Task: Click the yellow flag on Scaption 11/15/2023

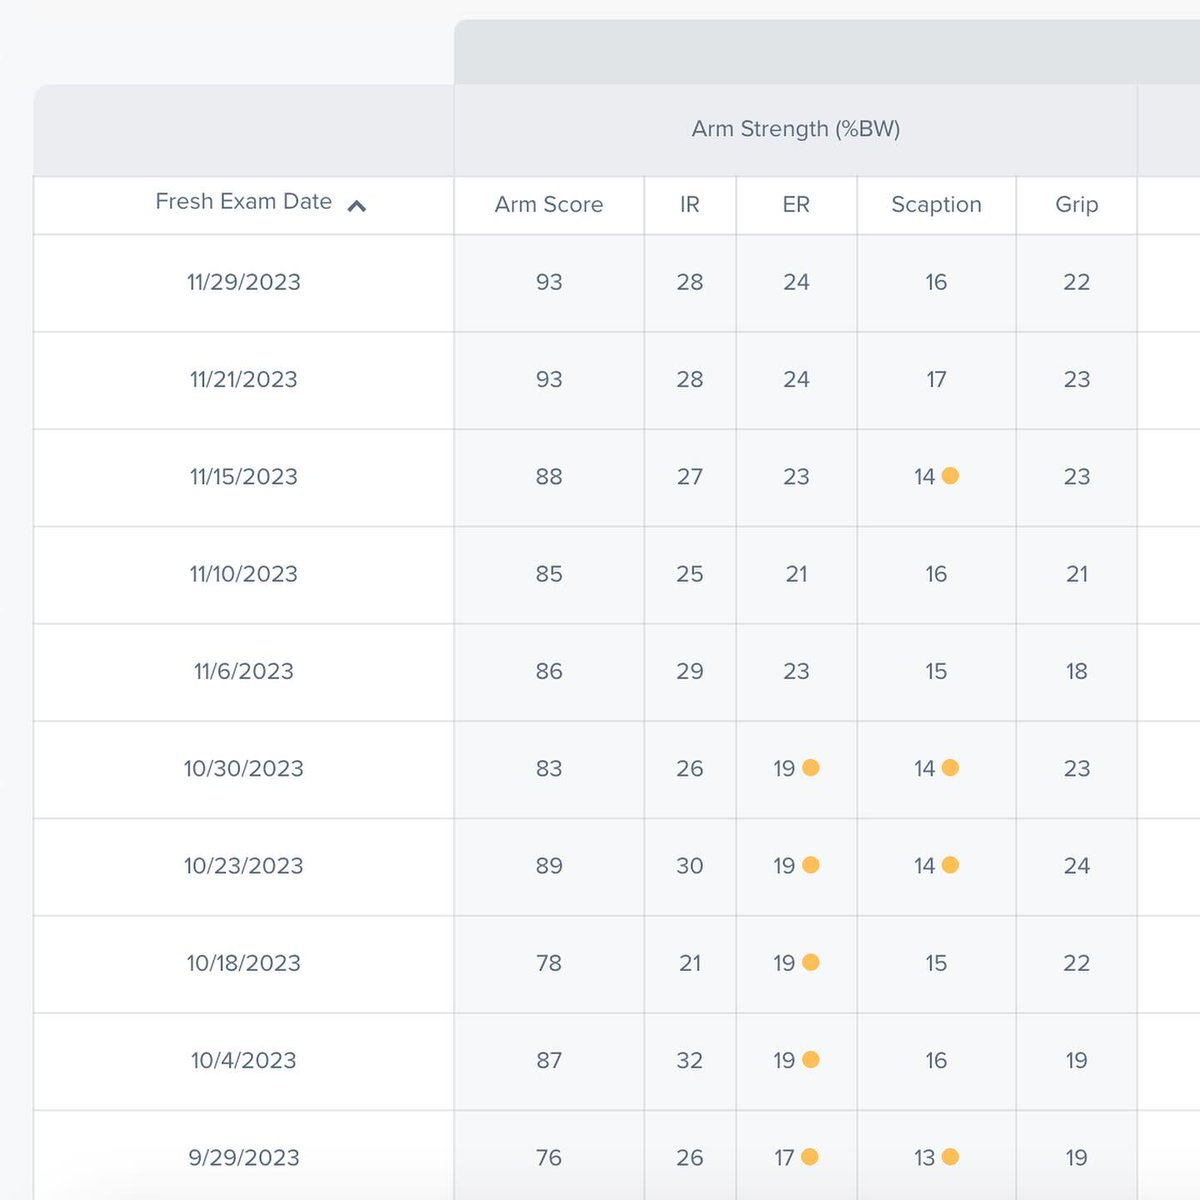Action: coord(950,476)
